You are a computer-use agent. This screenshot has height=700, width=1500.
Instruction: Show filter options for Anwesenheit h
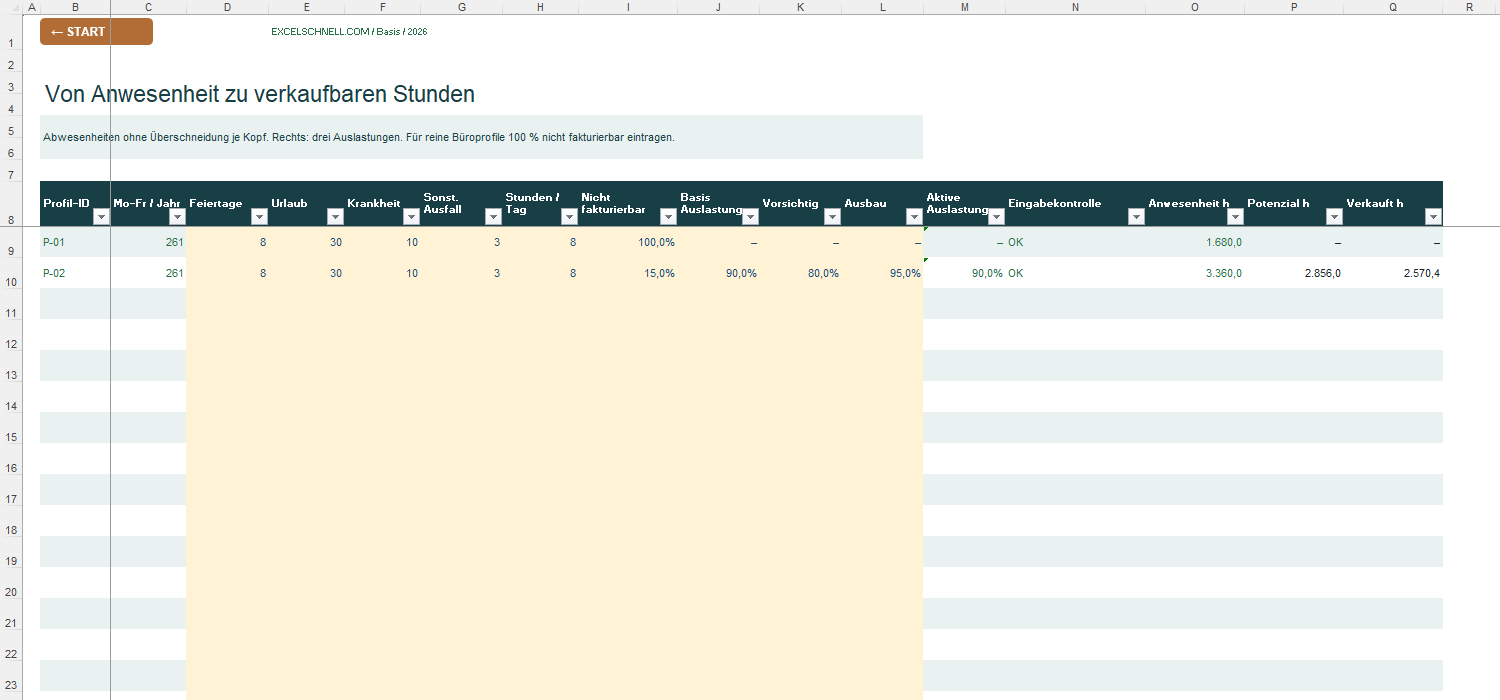pyautogui.click(x=1235, y=217)
